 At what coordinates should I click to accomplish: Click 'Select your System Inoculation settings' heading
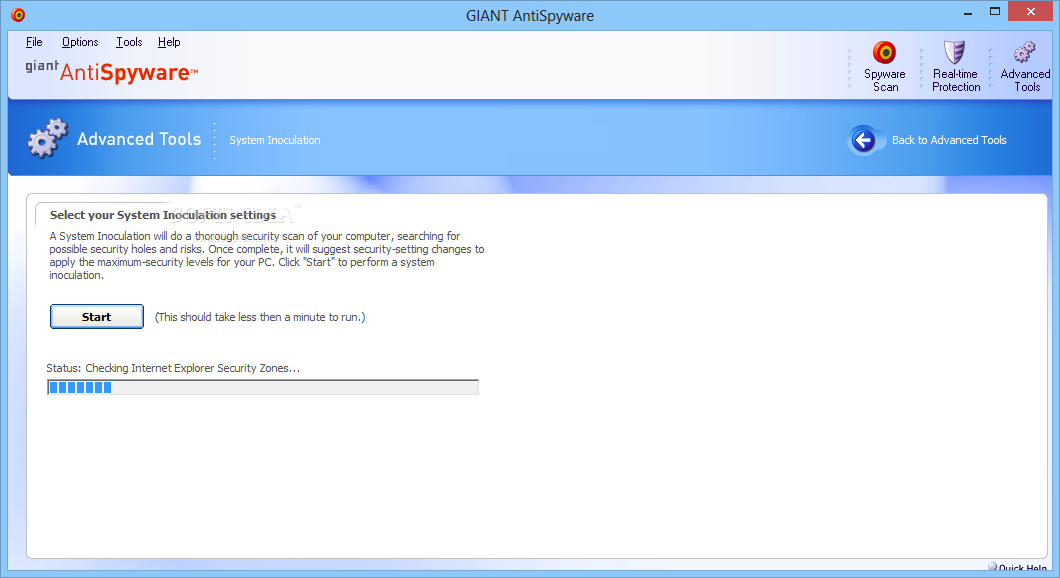(x=163, y=215)
